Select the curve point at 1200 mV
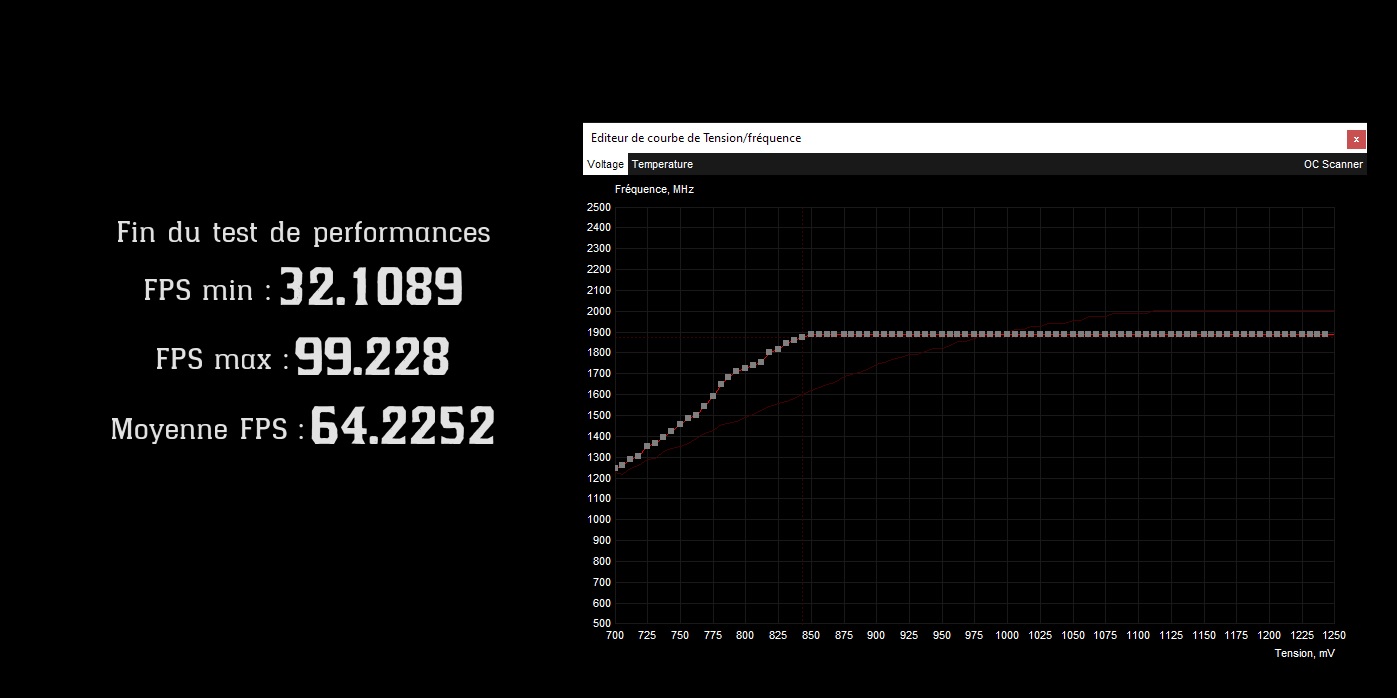 tap(1269, 334)
